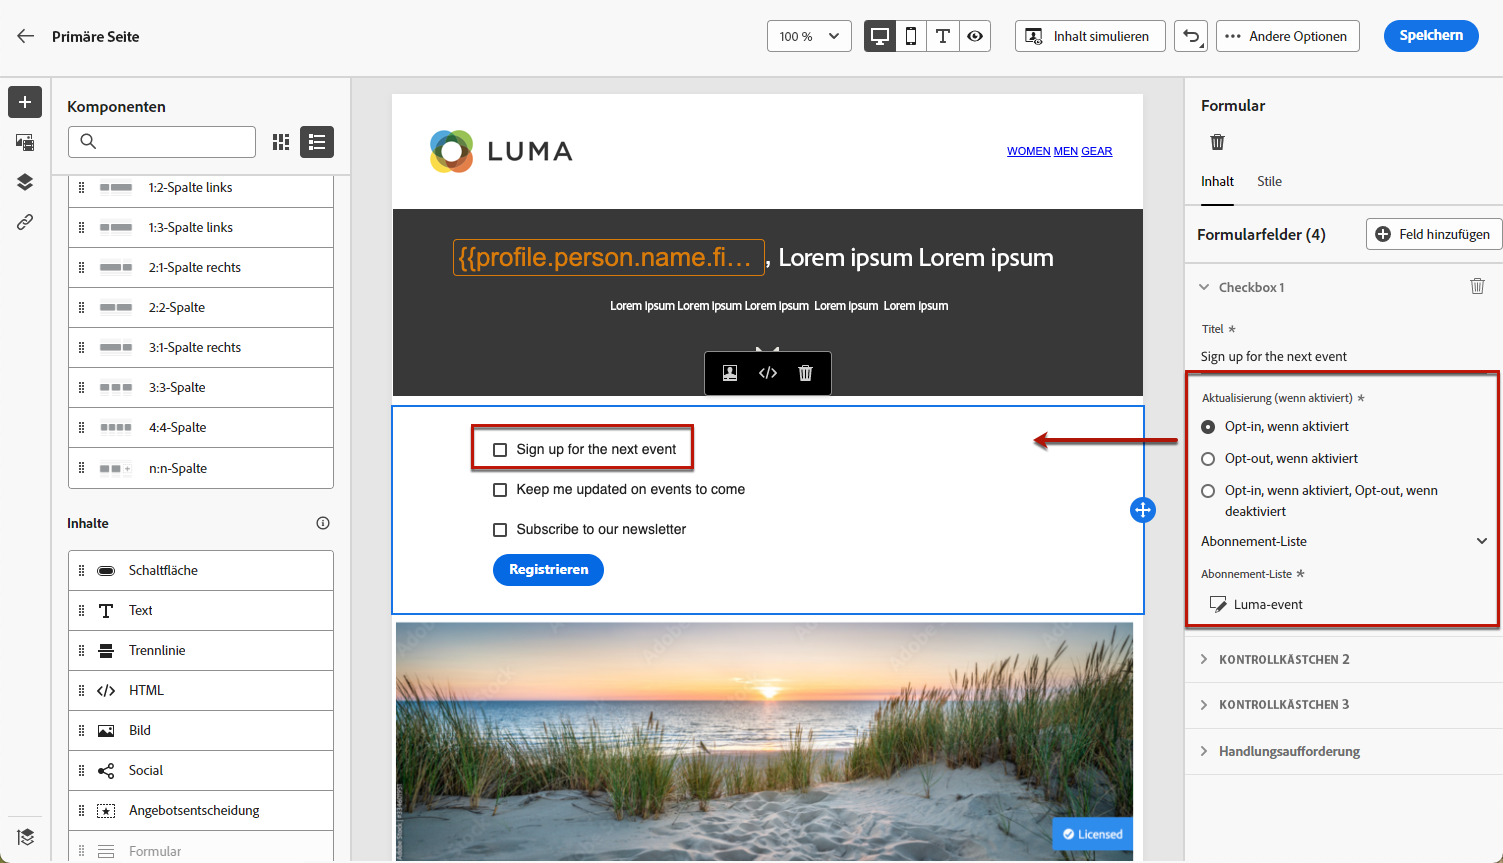Viewport: 1503px width, 863px height.
Task: Select the 4:4-Spalte component
Action: pos(201,428)
